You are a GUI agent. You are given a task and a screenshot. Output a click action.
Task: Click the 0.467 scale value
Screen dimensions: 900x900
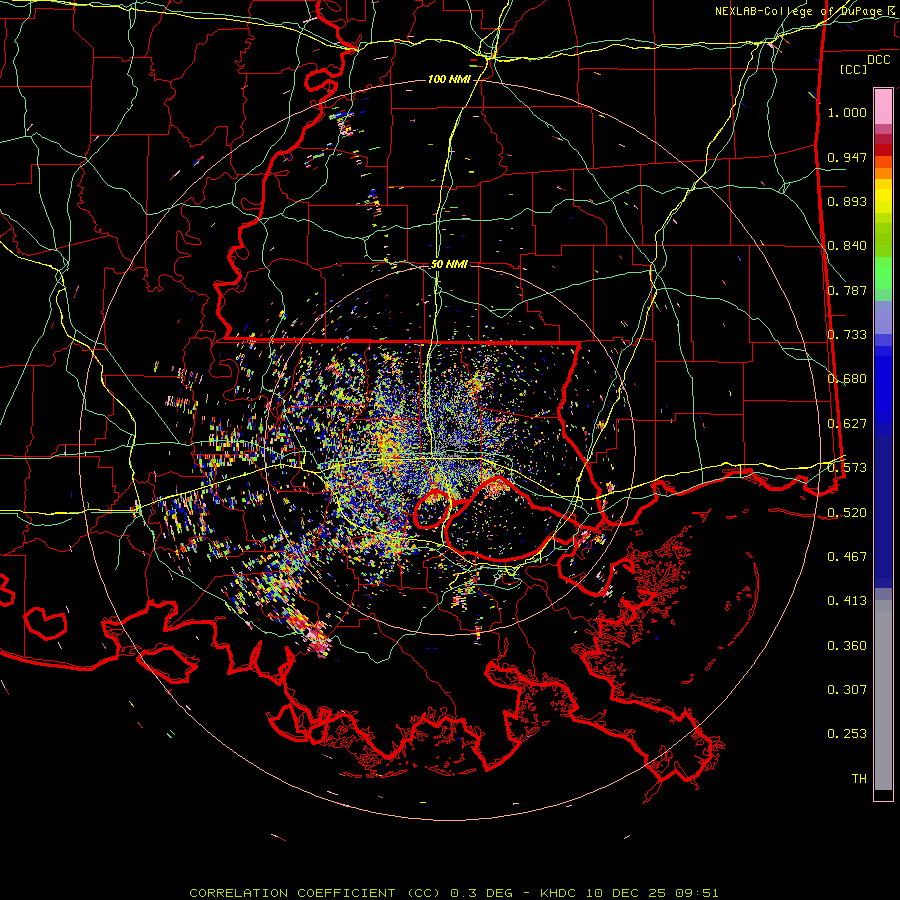(847, 557)
